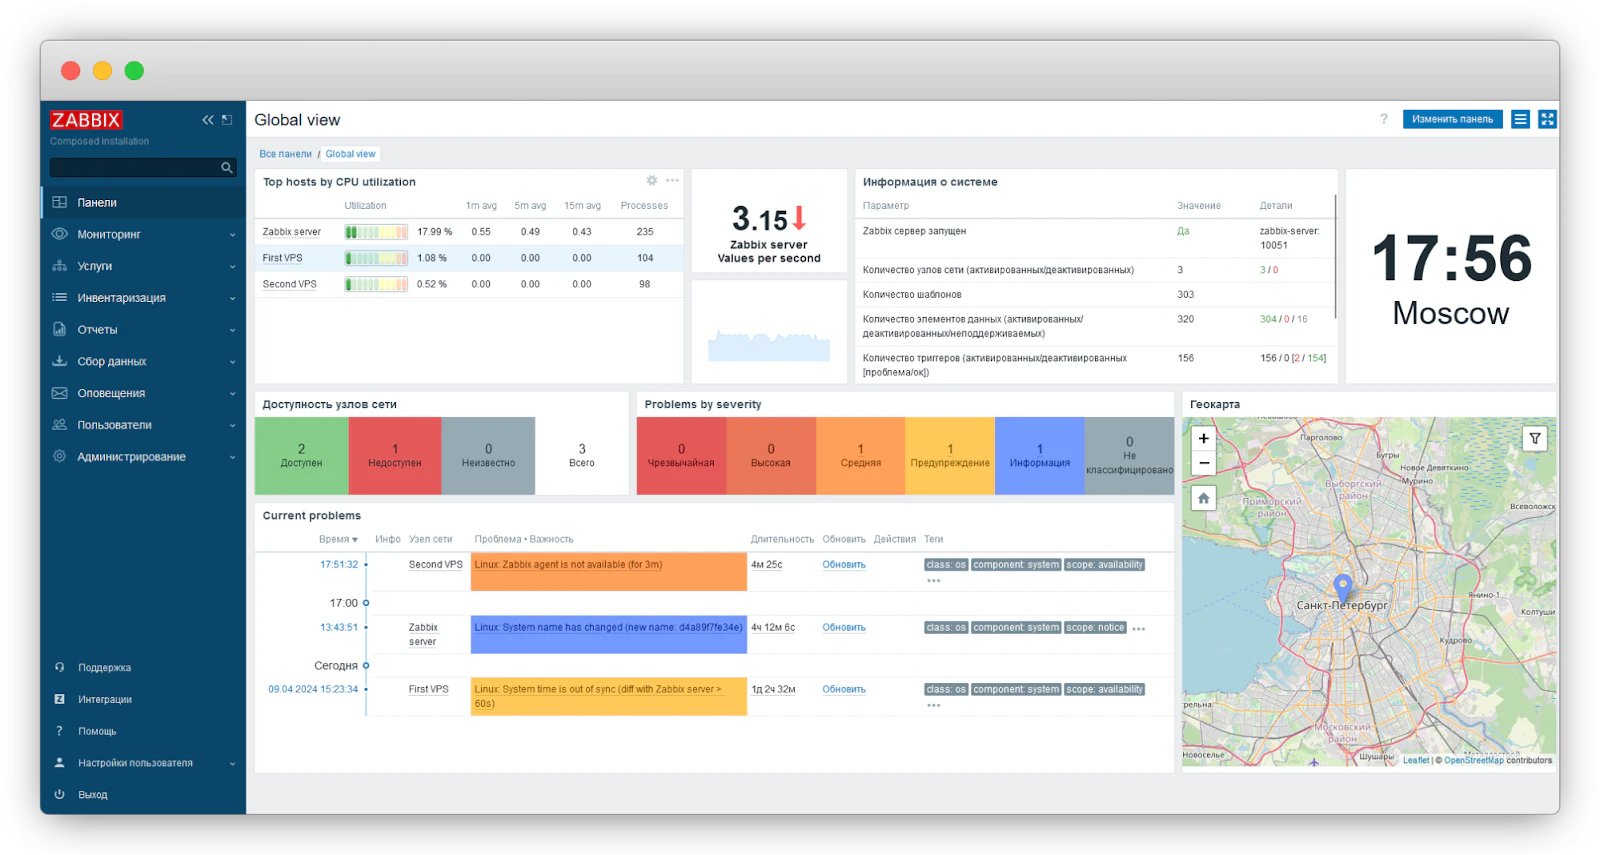
Task: Click the hide-sidebar icon beside the collapse chevrons
Action: (x=227, y=120)
